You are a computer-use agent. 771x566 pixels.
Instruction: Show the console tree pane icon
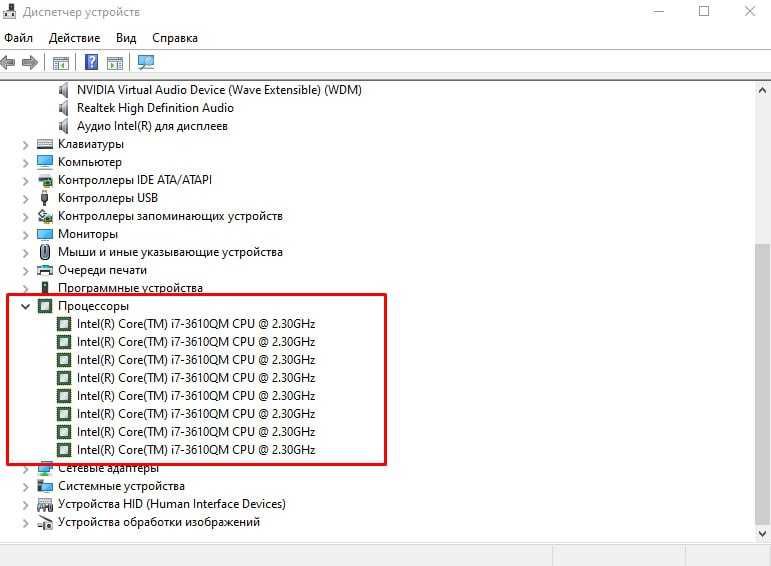(61, 63)
